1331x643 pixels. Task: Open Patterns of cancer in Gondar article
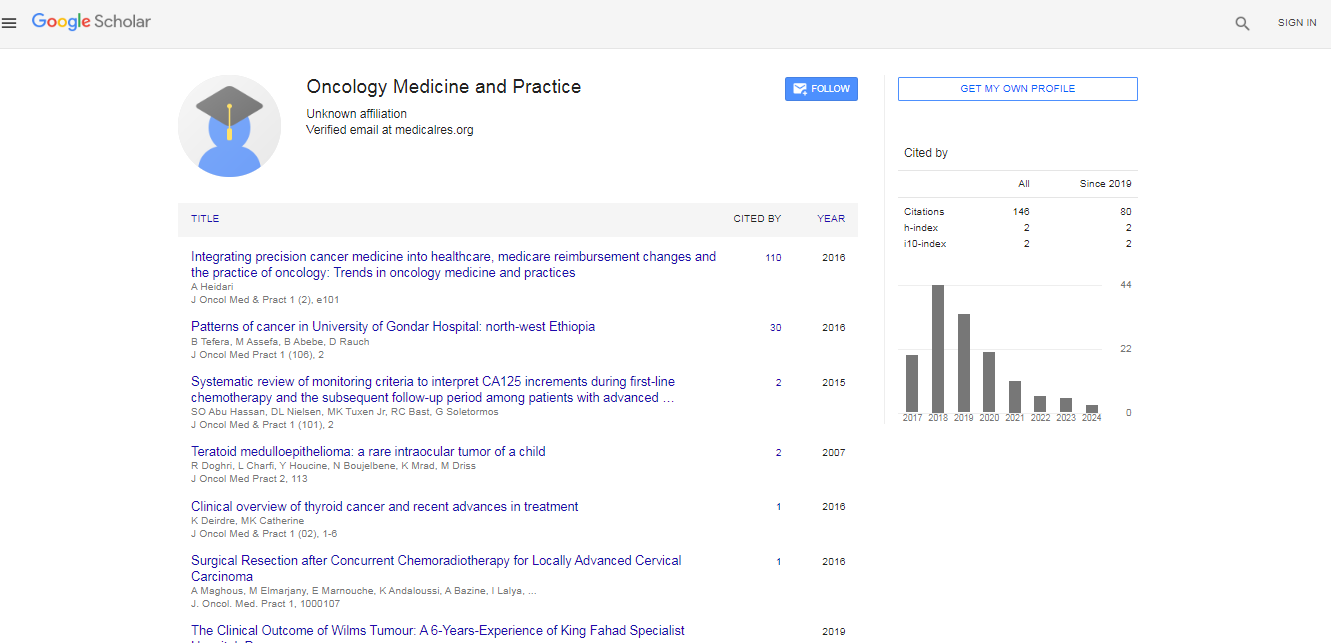pyautogui.click(x=392, y=327)
